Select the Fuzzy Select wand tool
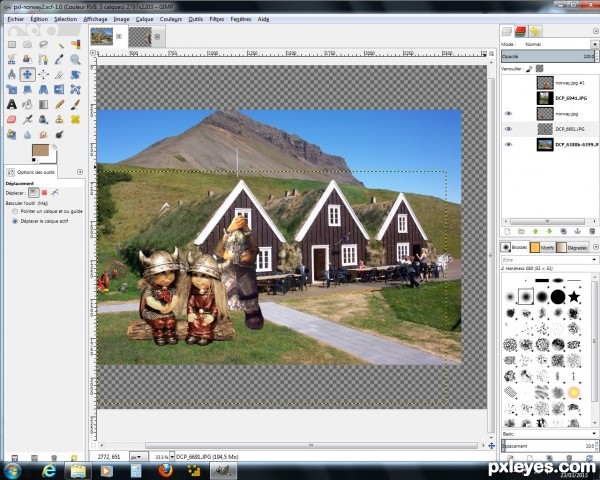This screenshot has width=600, height=480. [59, 44]
